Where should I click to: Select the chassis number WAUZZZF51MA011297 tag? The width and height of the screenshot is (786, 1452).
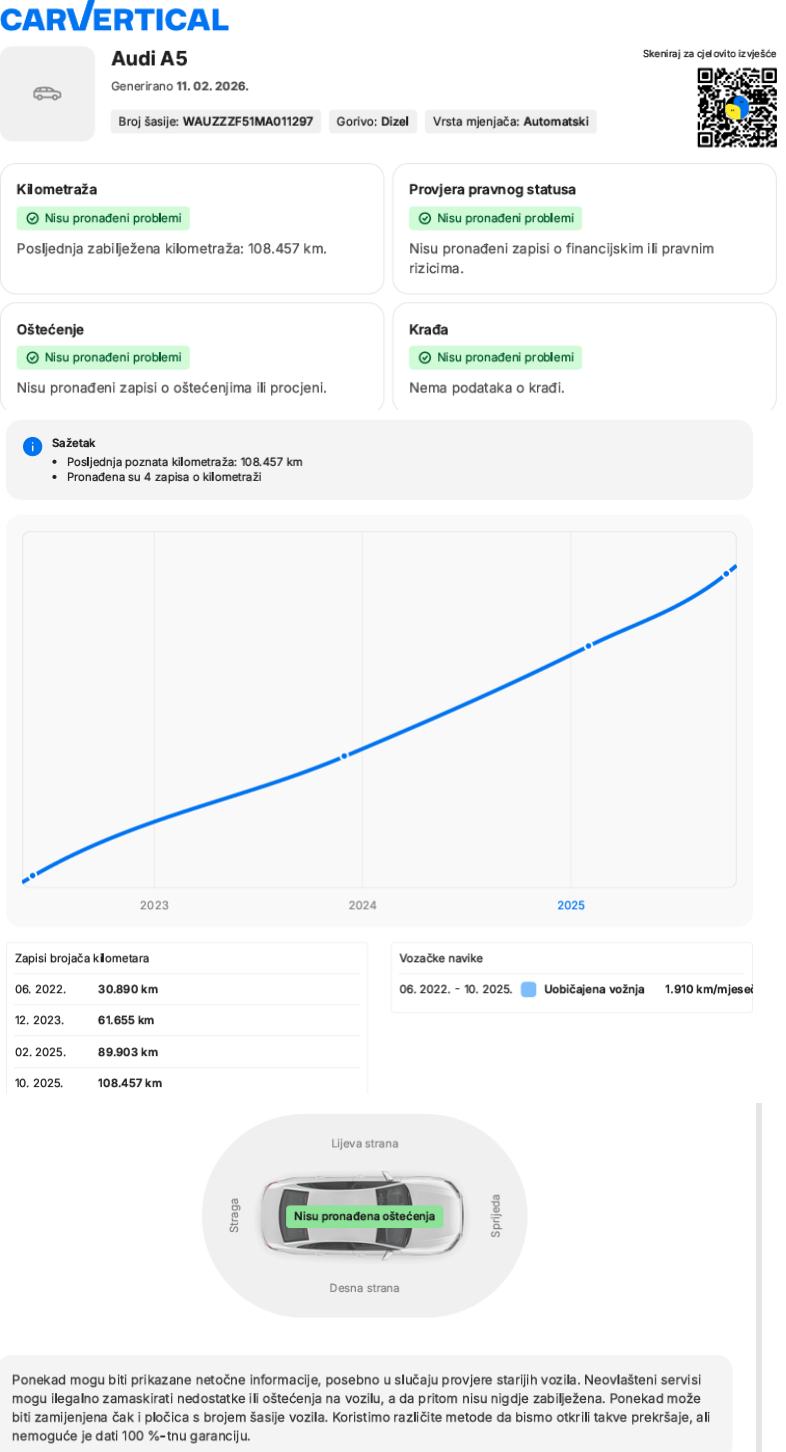point(215,122)
